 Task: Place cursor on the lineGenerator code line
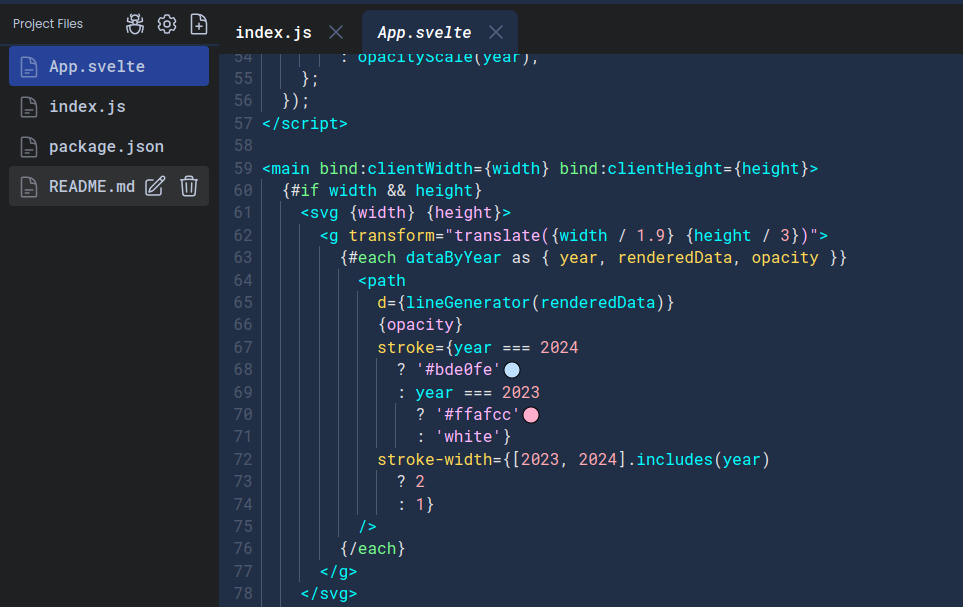click(x=526, y=302)
